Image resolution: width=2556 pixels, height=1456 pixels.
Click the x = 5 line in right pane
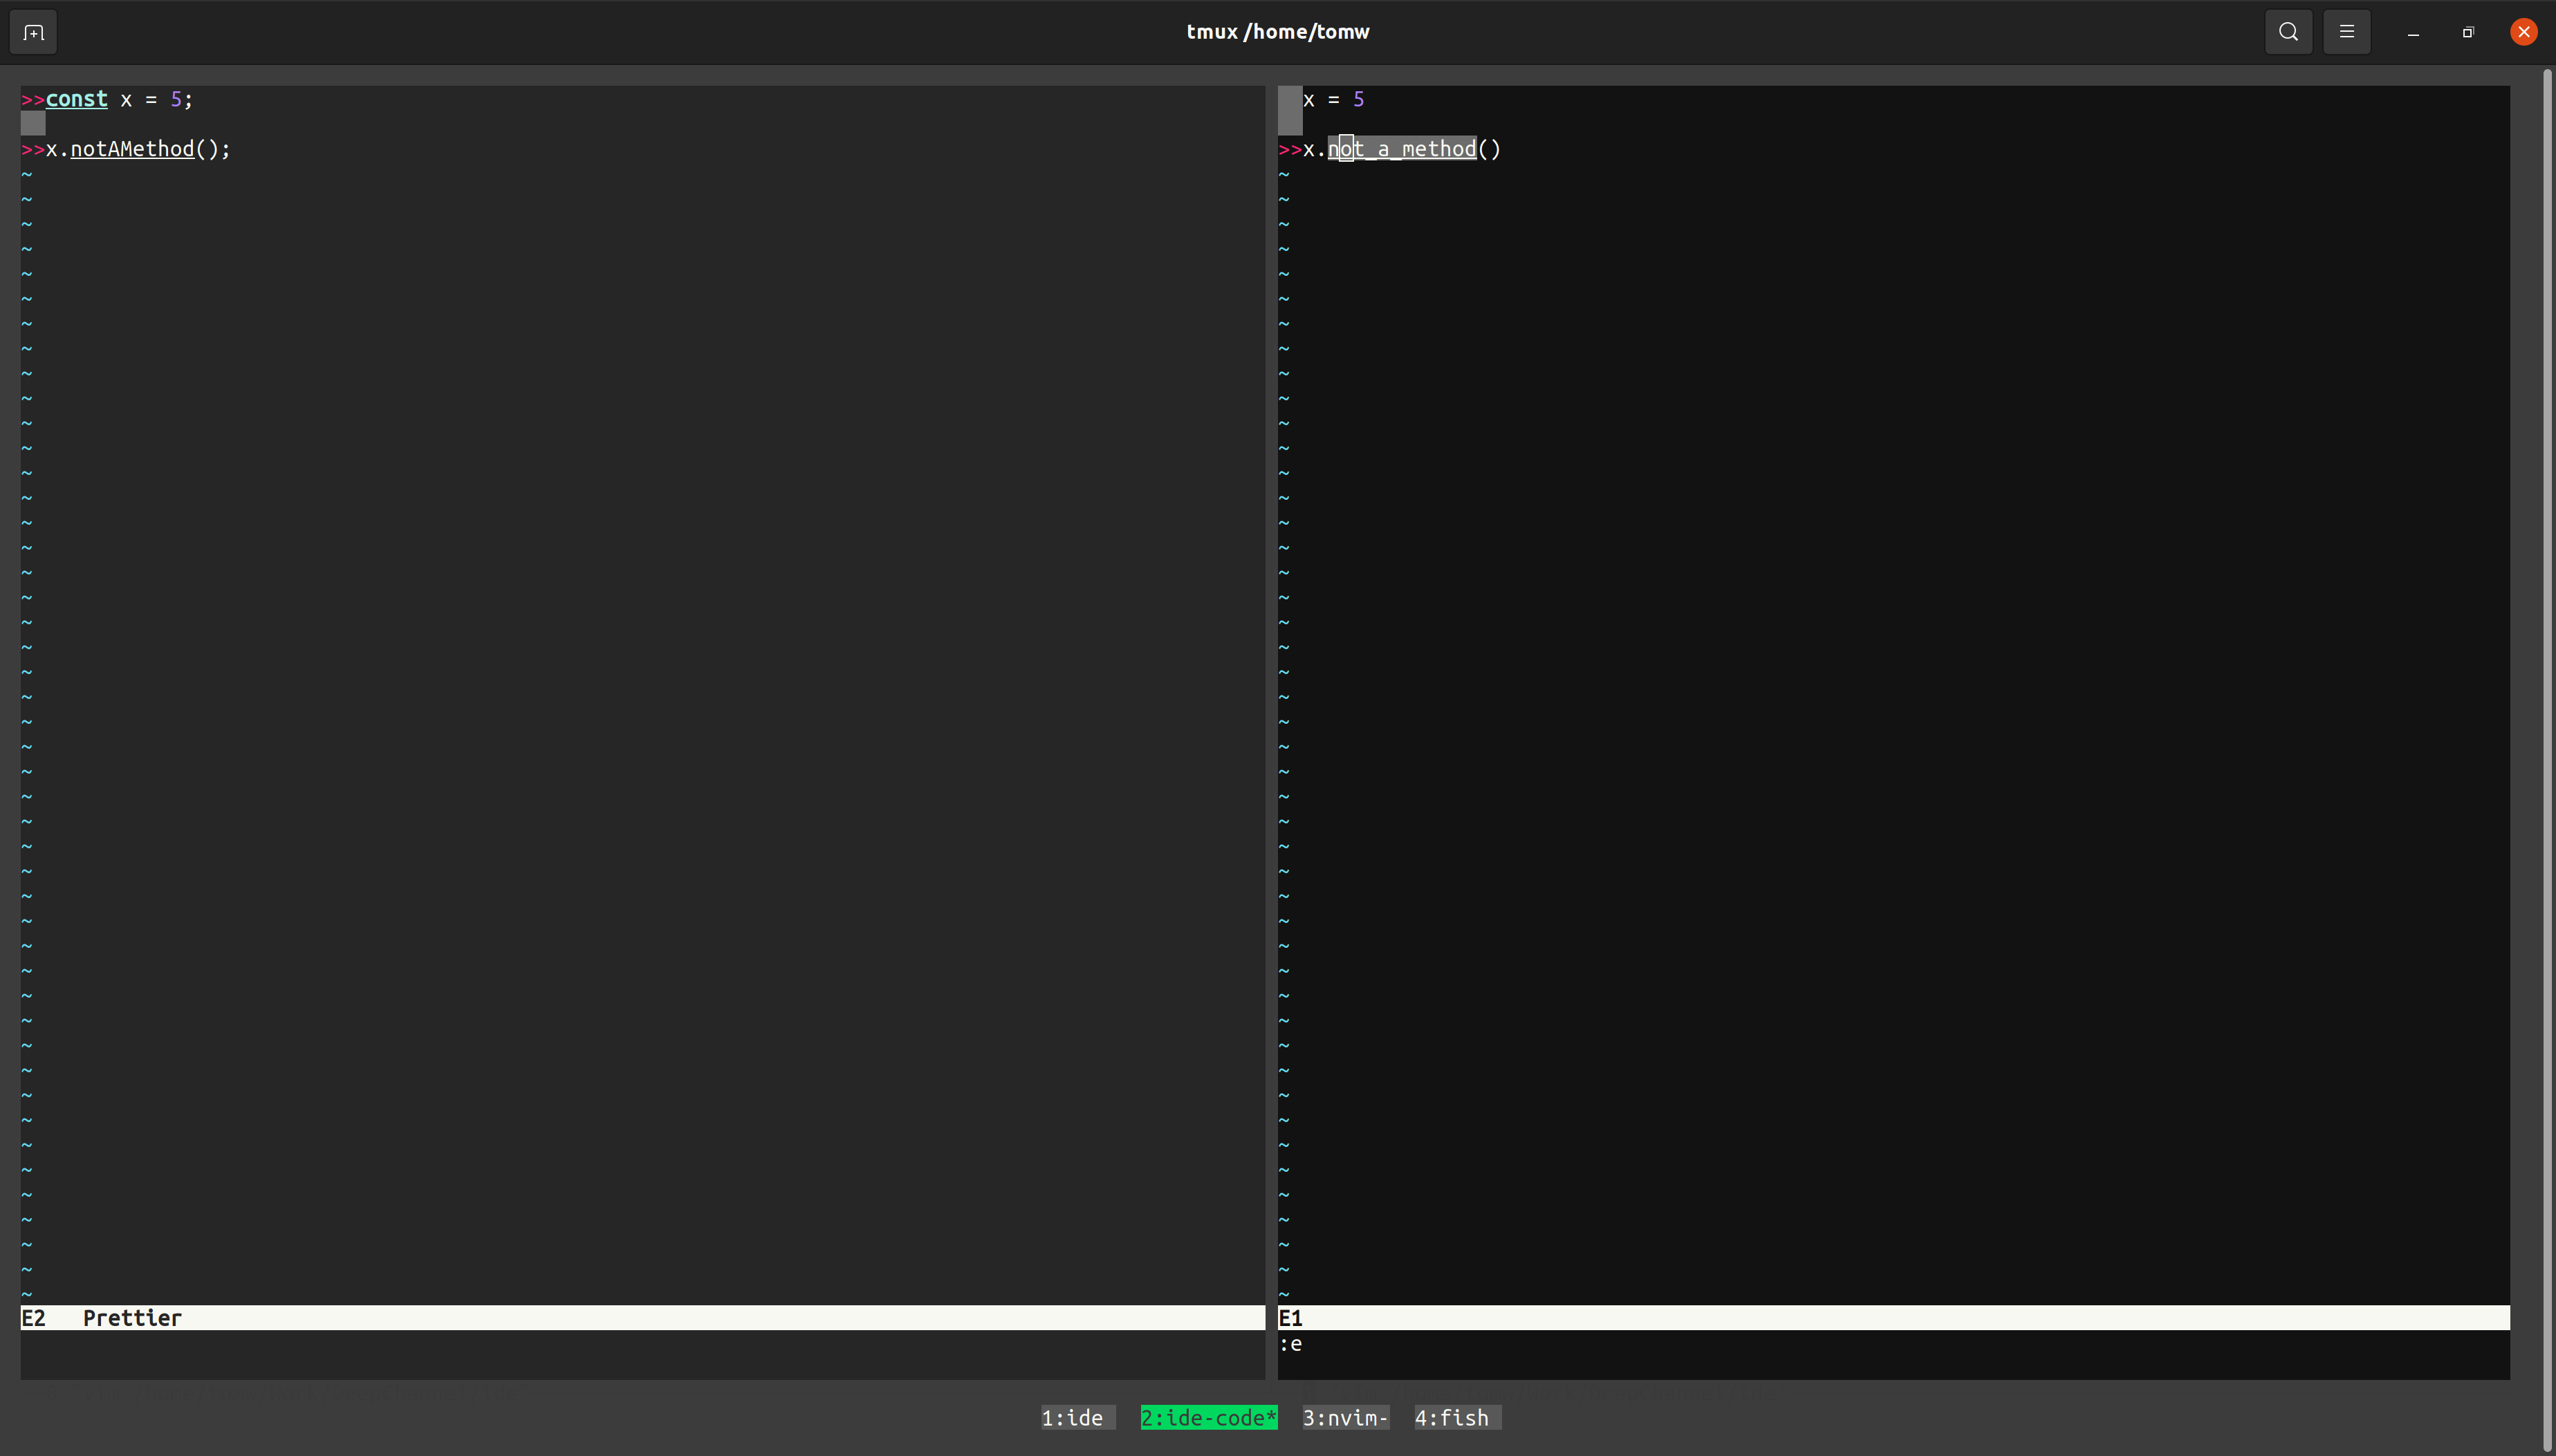[x=1335, y=99]
